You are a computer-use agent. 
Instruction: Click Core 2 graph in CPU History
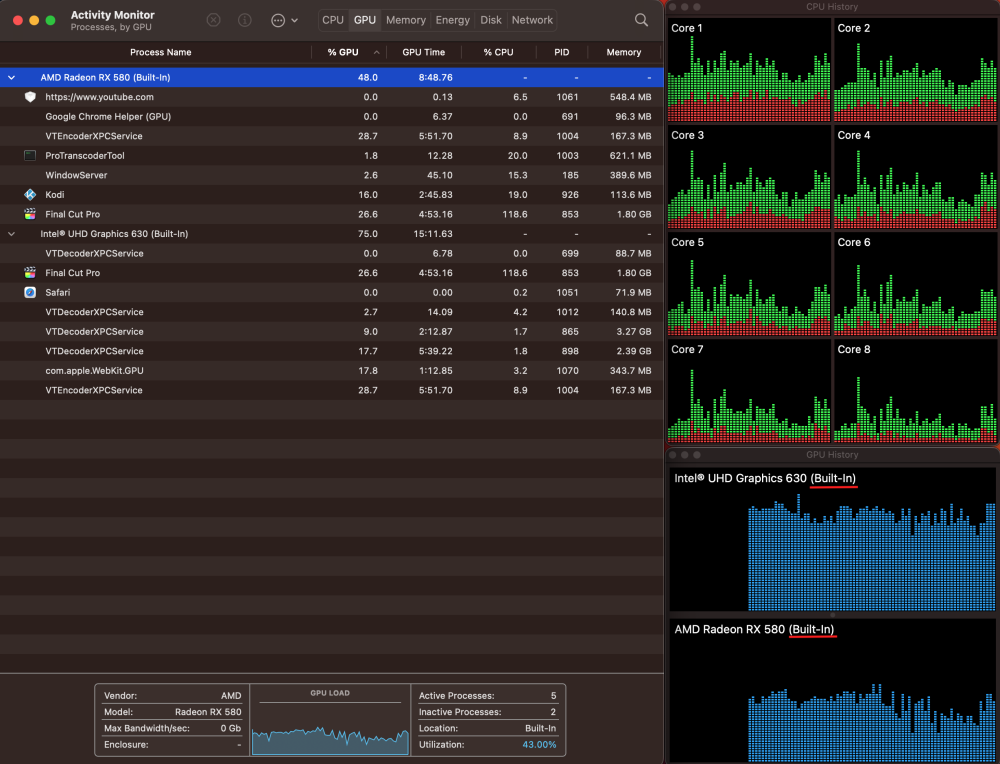[915, 70]
